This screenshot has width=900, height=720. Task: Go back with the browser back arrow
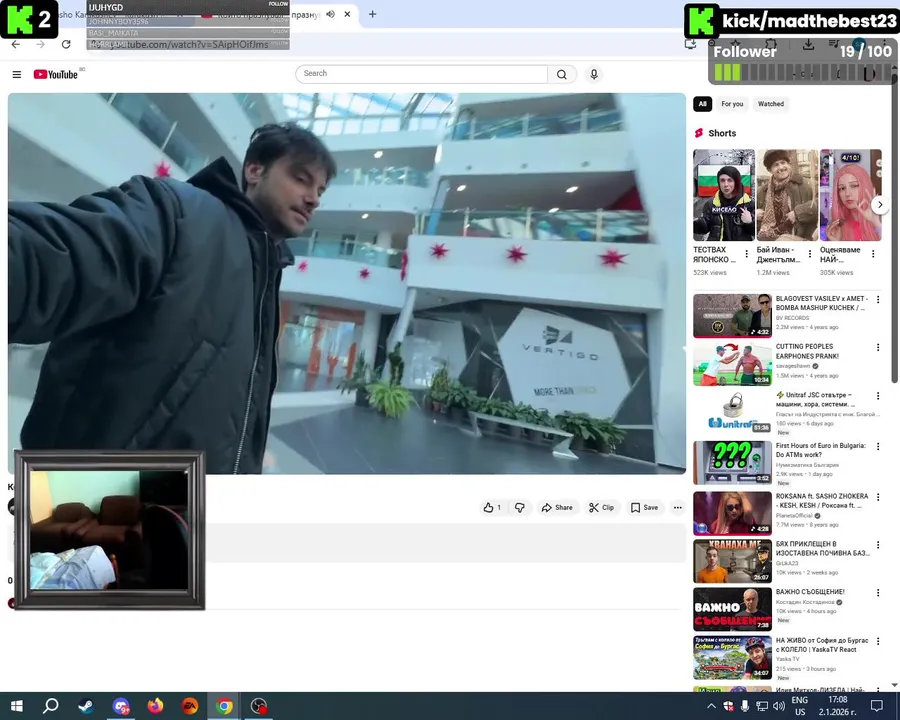pyautogui.click(x=15, y=44)
